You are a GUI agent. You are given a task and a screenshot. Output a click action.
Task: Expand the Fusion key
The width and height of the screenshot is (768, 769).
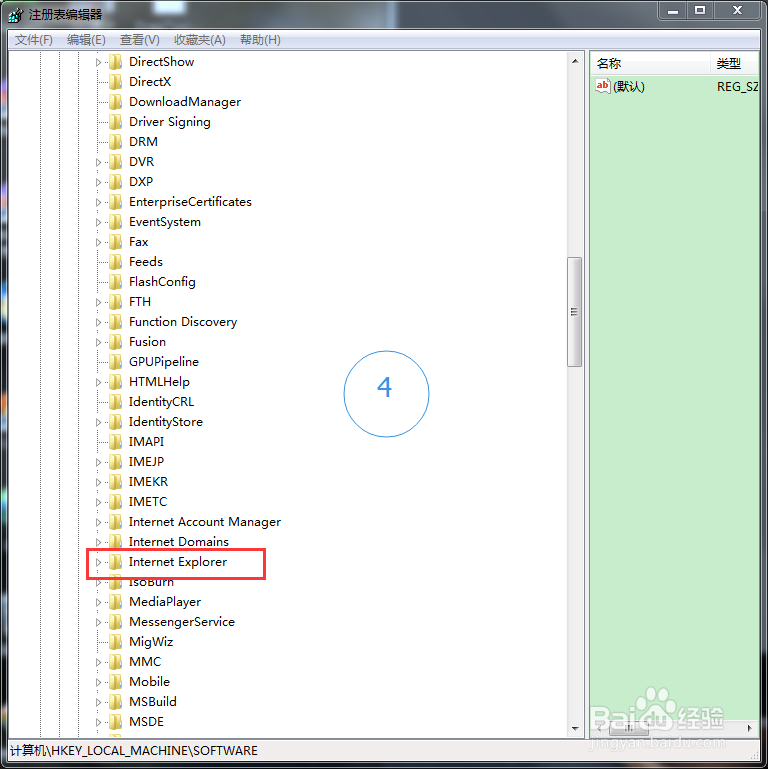pyautogui.click(x=98, y=342)
